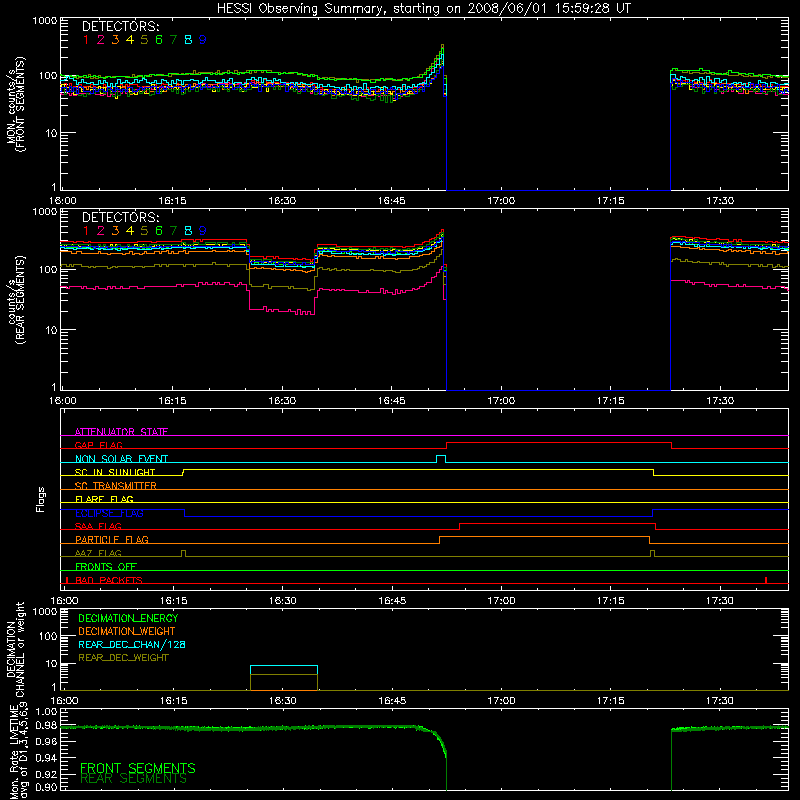Click the 17:15 tick label under the flags plot
This screenshot has height=800, width=800.
(611, 601)
